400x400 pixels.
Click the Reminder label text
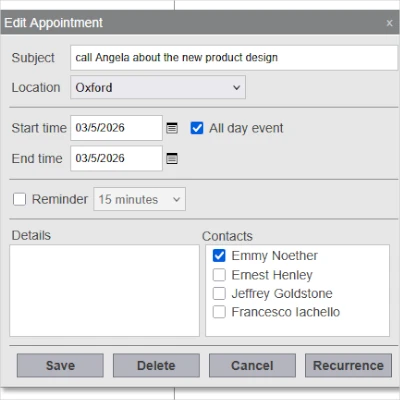(x=60, y=199)
